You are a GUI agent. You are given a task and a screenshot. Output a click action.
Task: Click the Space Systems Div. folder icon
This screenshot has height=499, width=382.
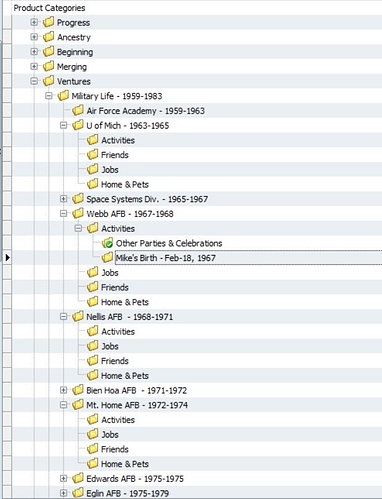(78, 199)
